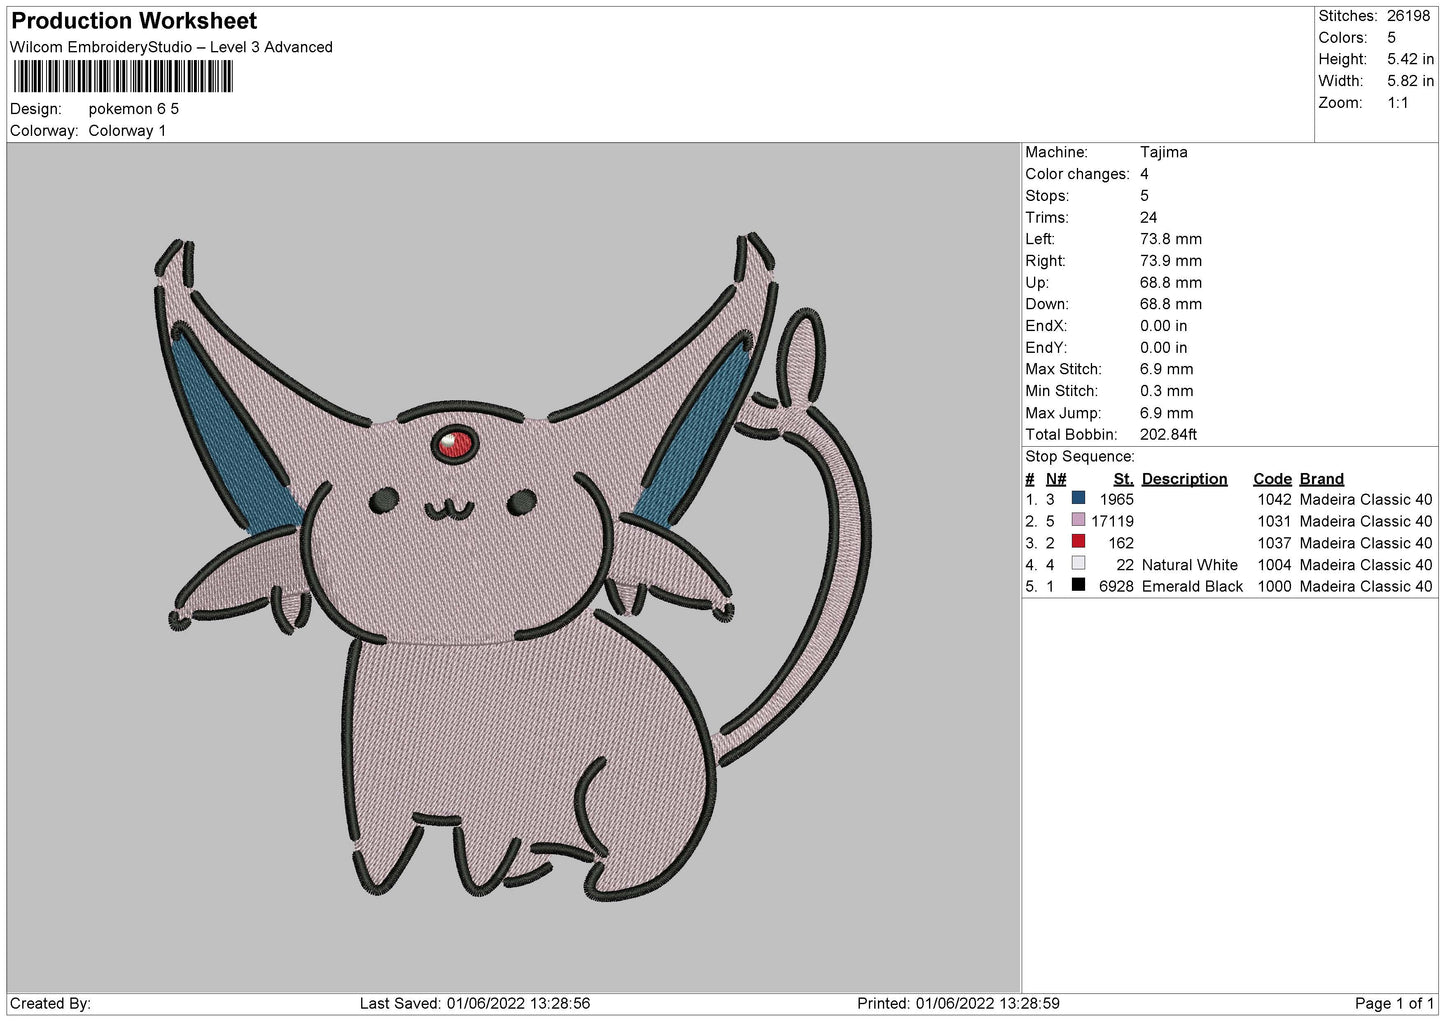Click the Production Worksheet title
The image size is (1445, 1021).
134,21
